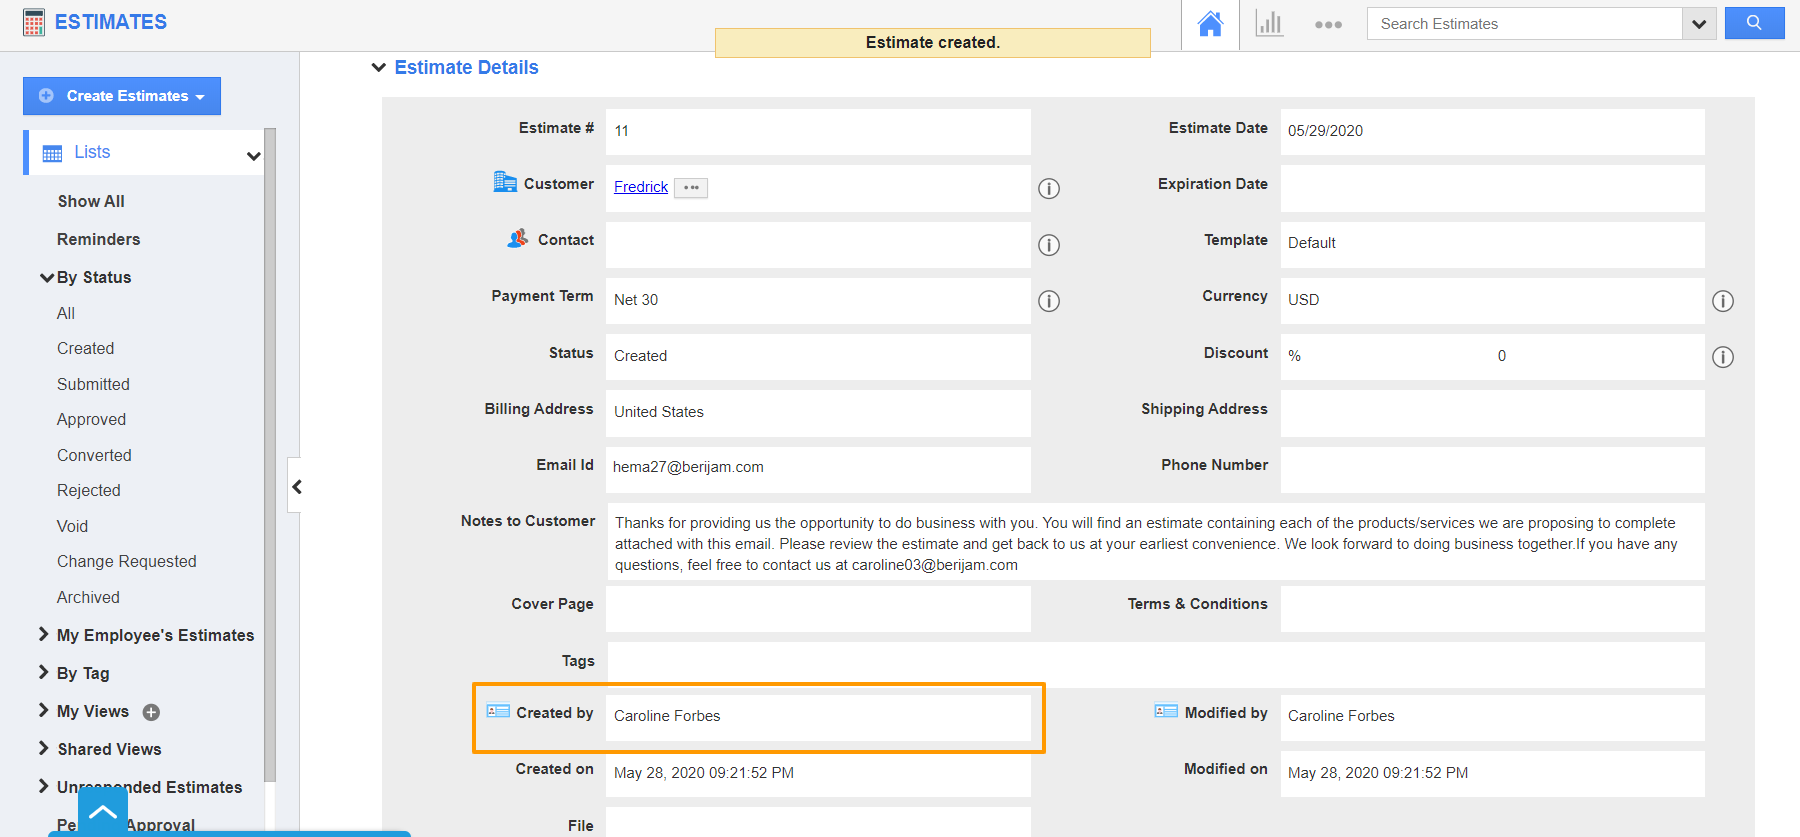Click the Search Estimates input field
This screenshot has height=837, width=1800.
pyautogui.click(x=1524, y=24)
